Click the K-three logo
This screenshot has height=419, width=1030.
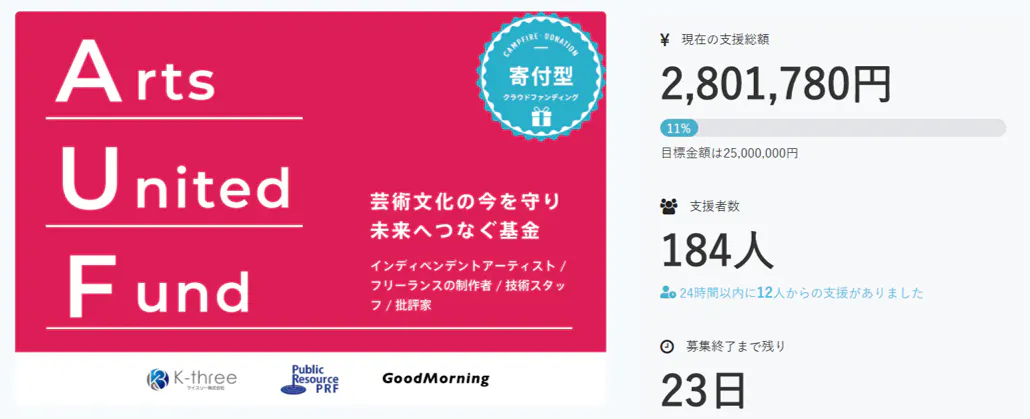[192, 380]
